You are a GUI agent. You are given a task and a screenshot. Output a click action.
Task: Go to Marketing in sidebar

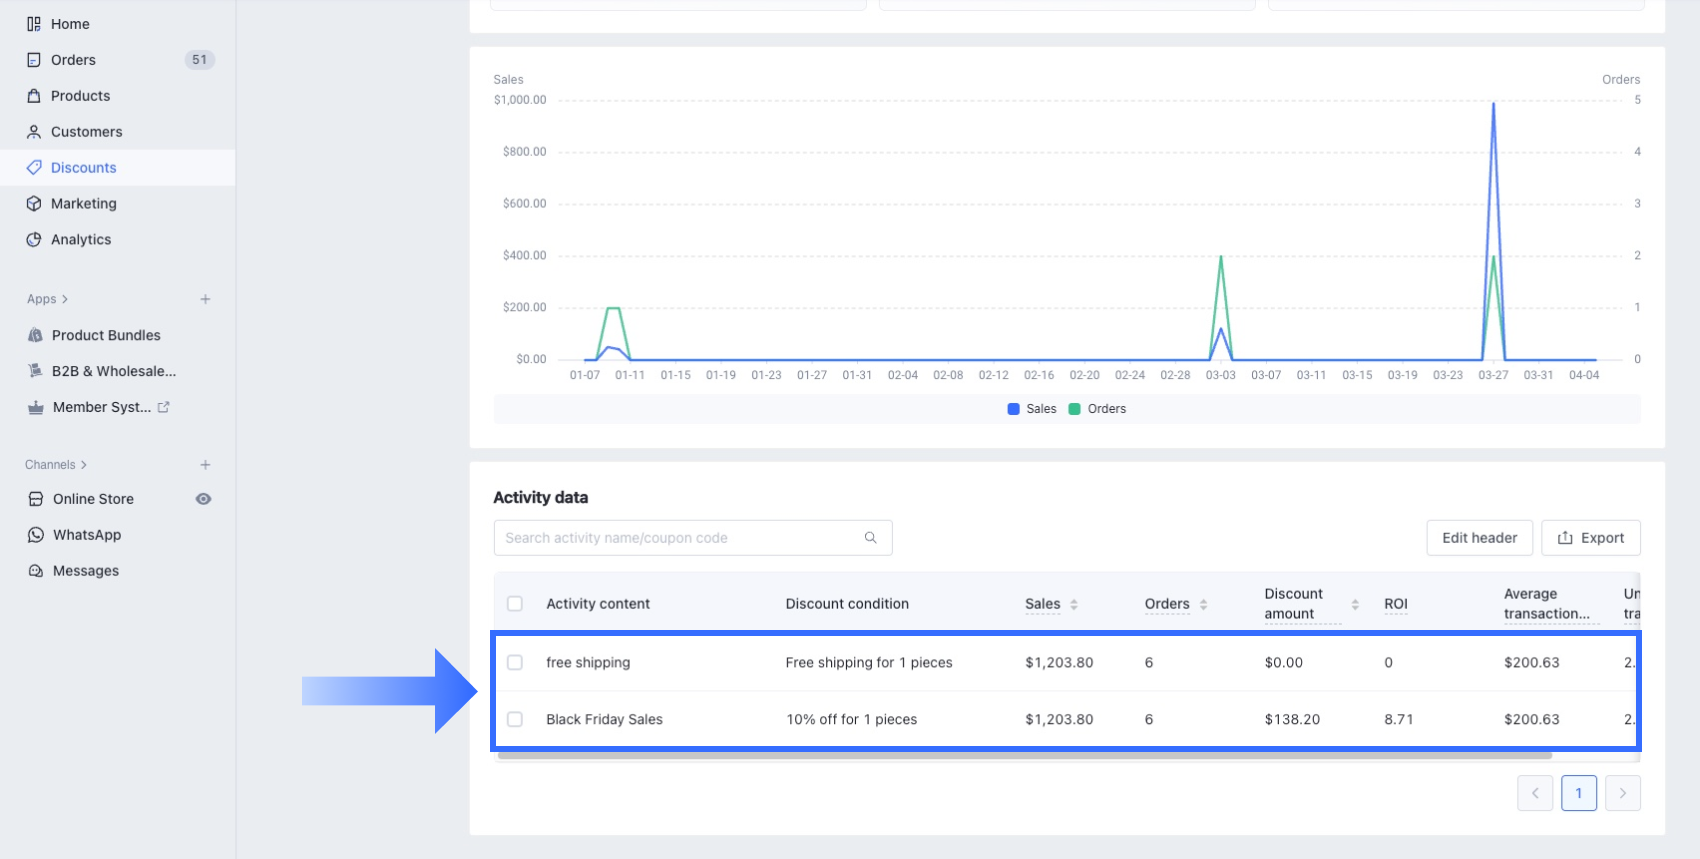pos(83,204)
